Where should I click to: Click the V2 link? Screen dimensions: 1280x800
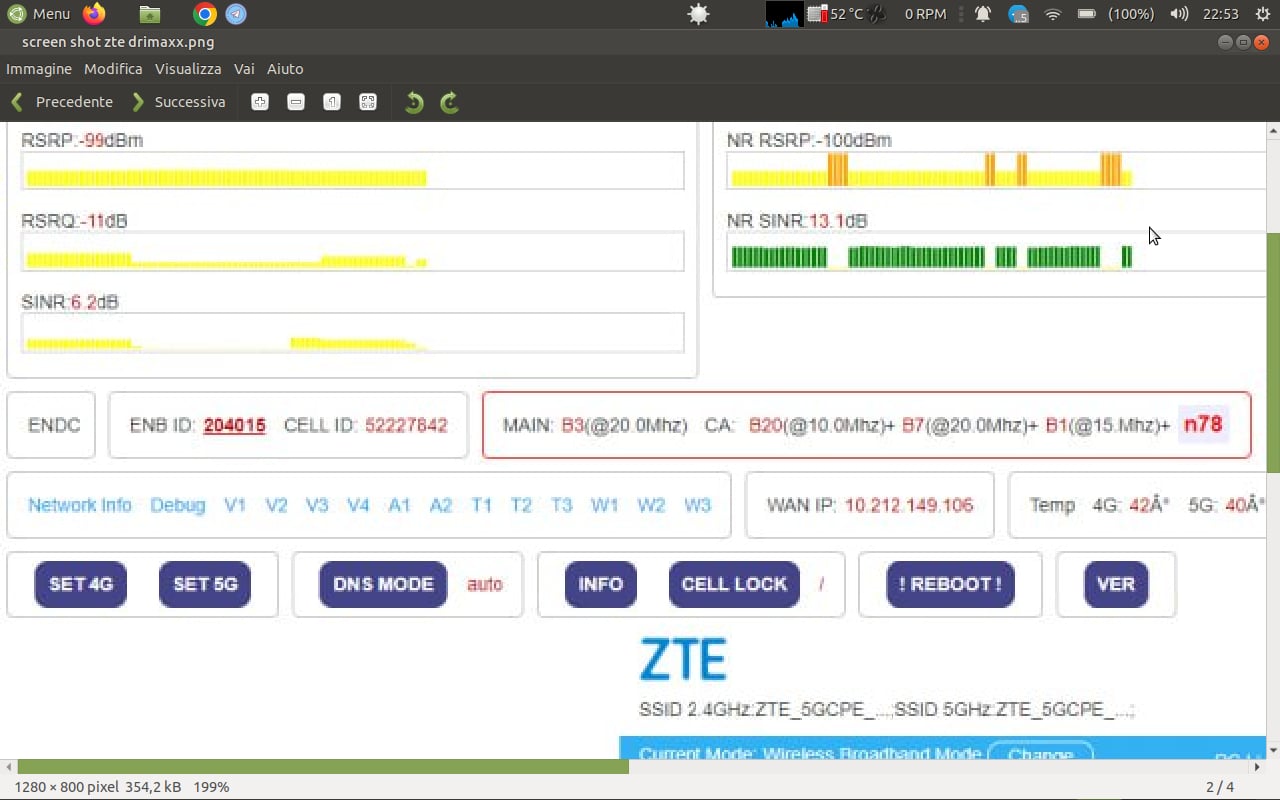click(276, 505)
